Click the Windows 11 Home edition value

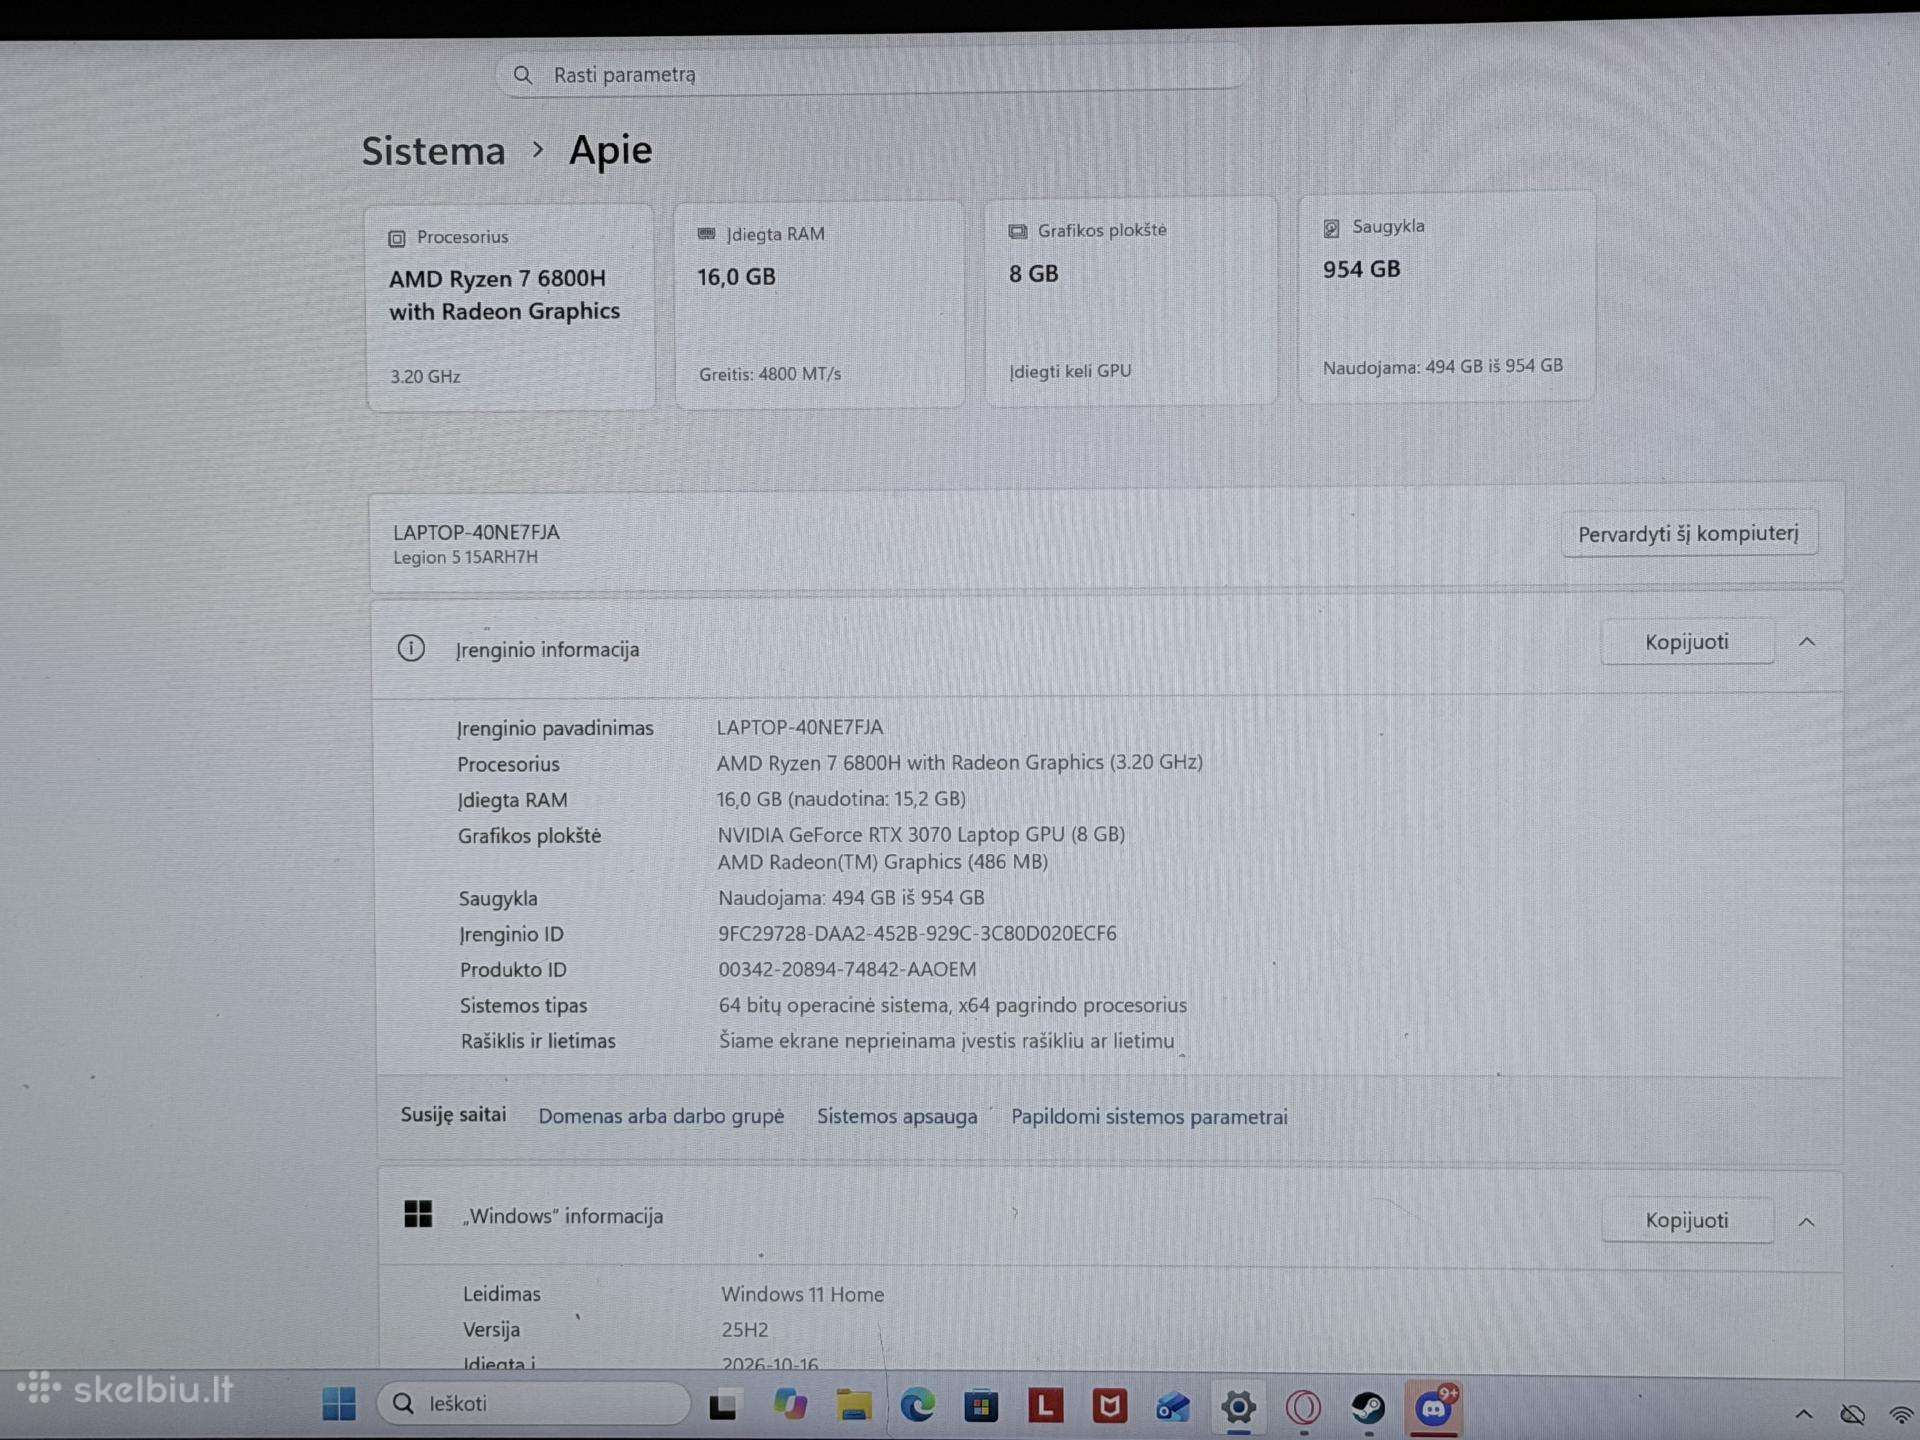click(803, 1294)
